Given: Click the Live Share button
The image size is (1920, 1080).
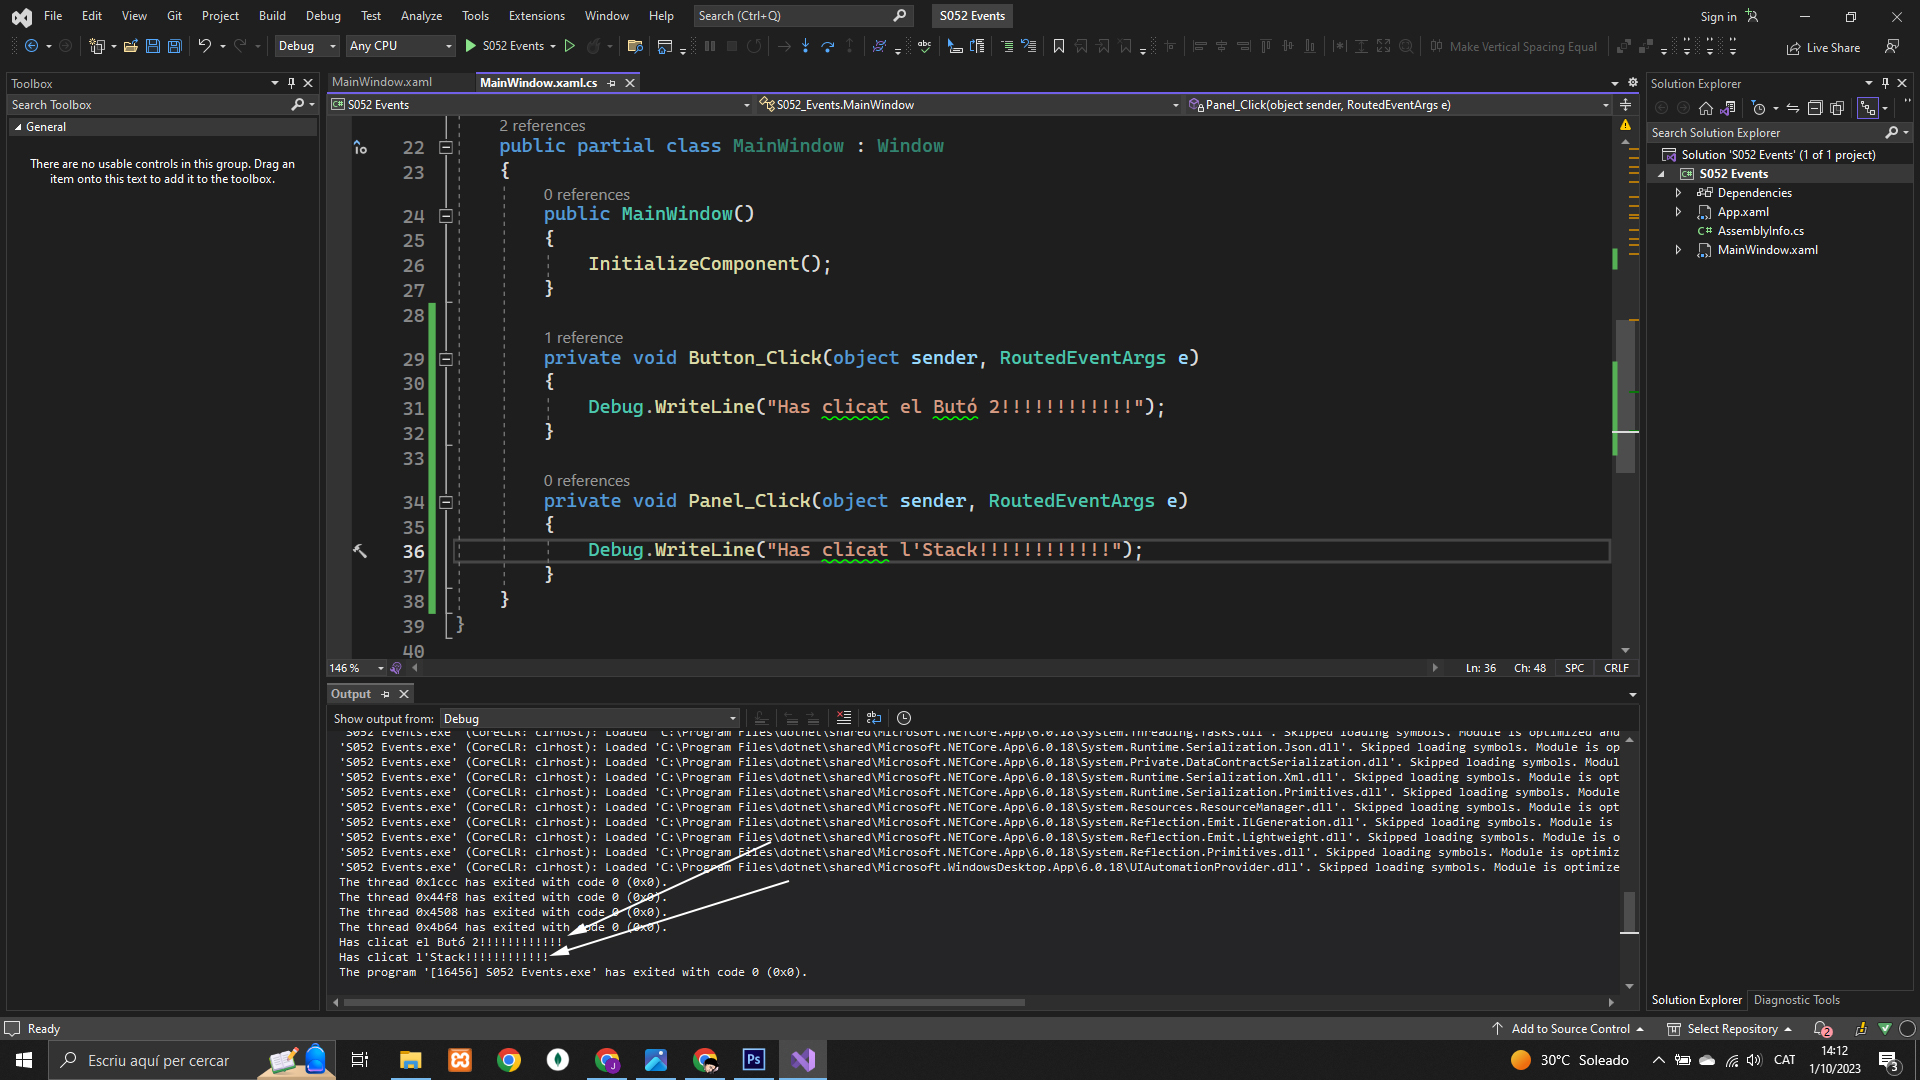Looking at the screenshot, I should pos(1824,47).
